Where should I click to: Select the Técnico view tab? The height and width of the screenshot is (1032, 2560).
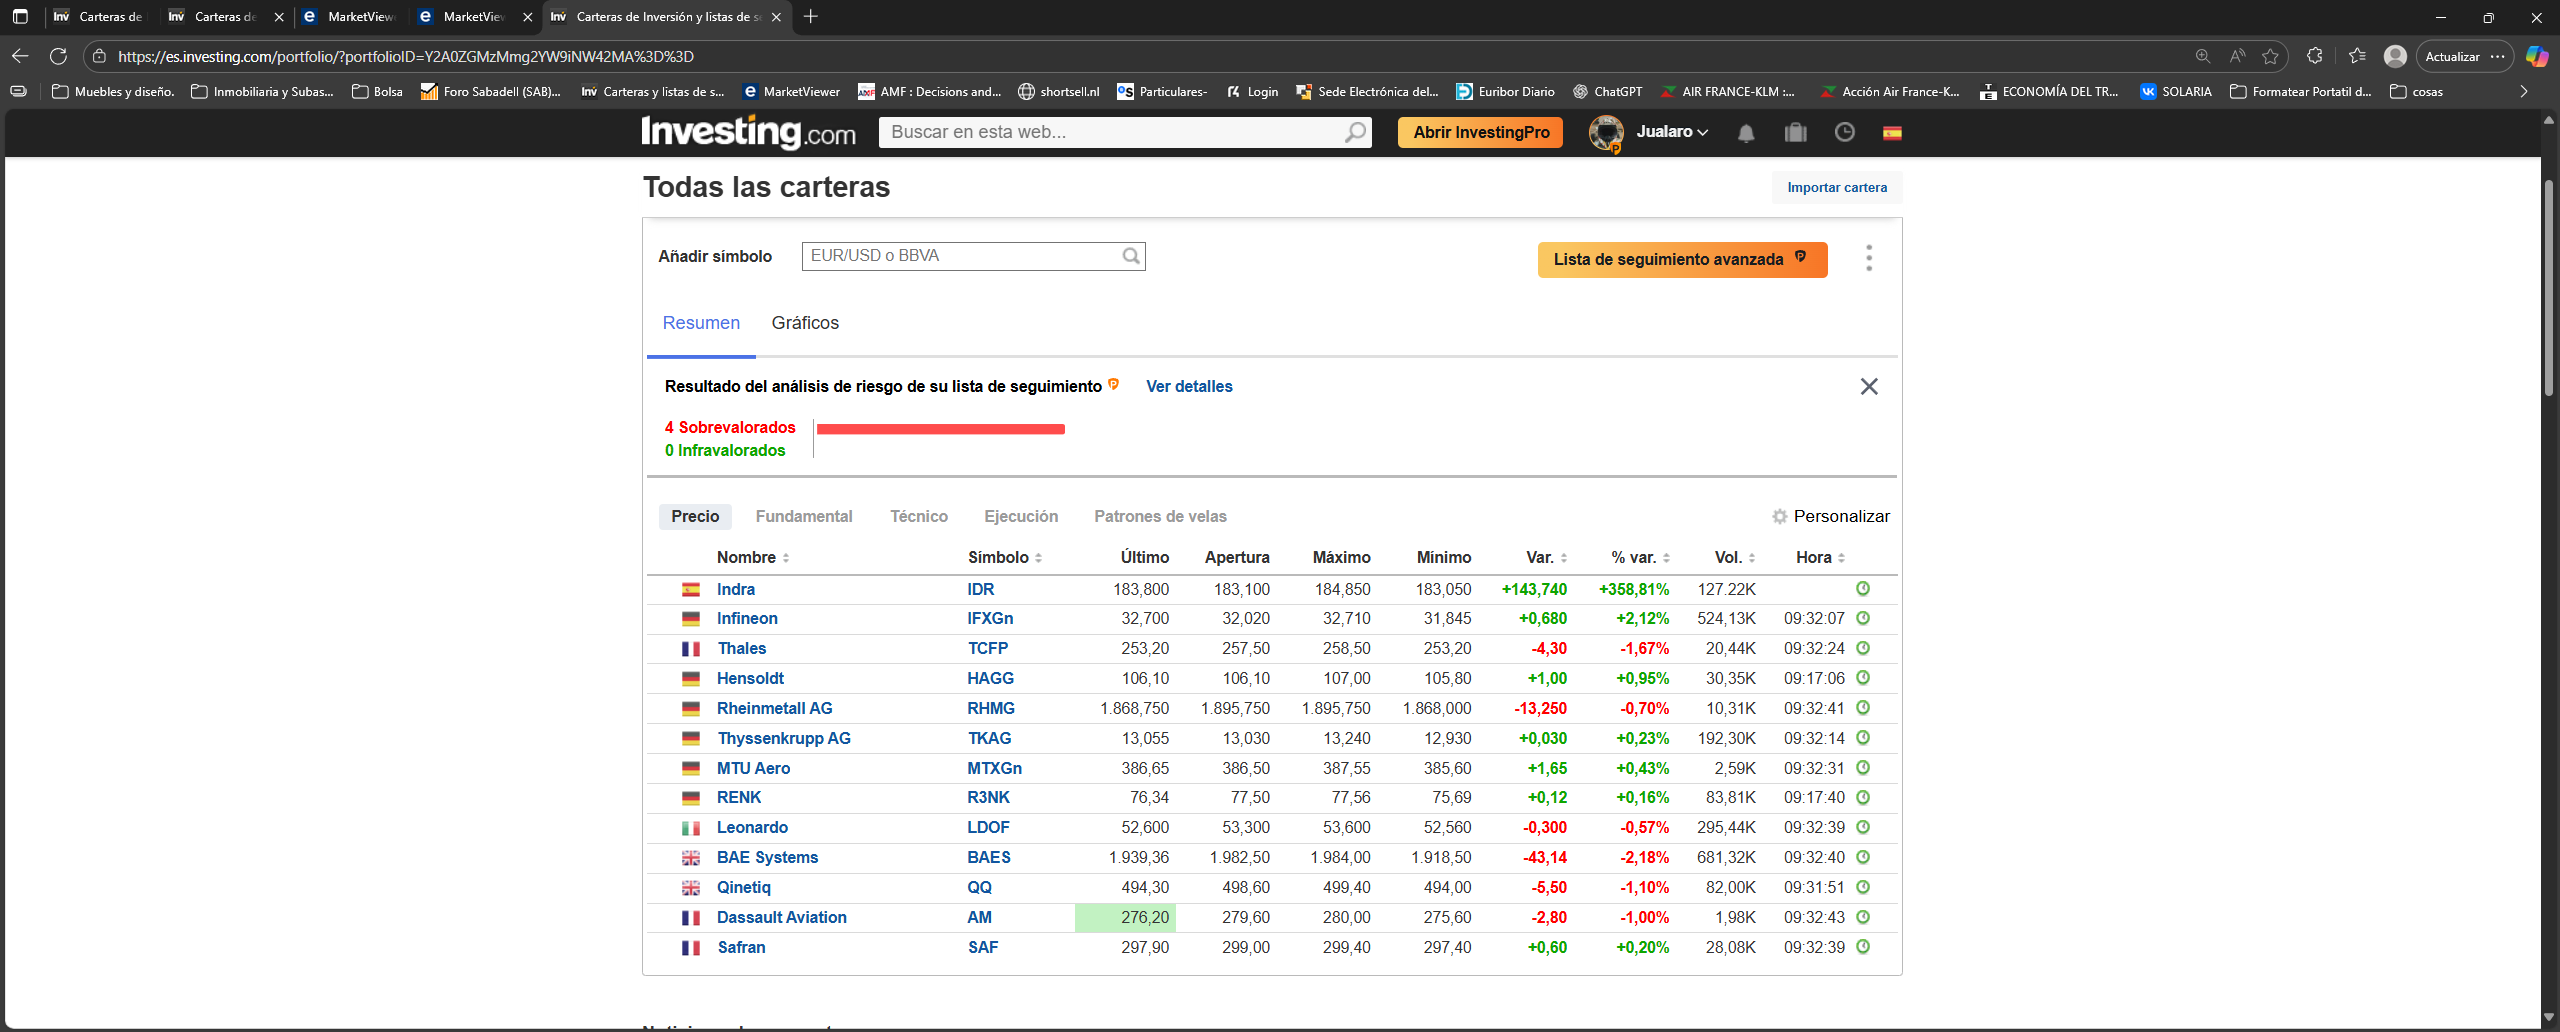click(x=919, y=517)
